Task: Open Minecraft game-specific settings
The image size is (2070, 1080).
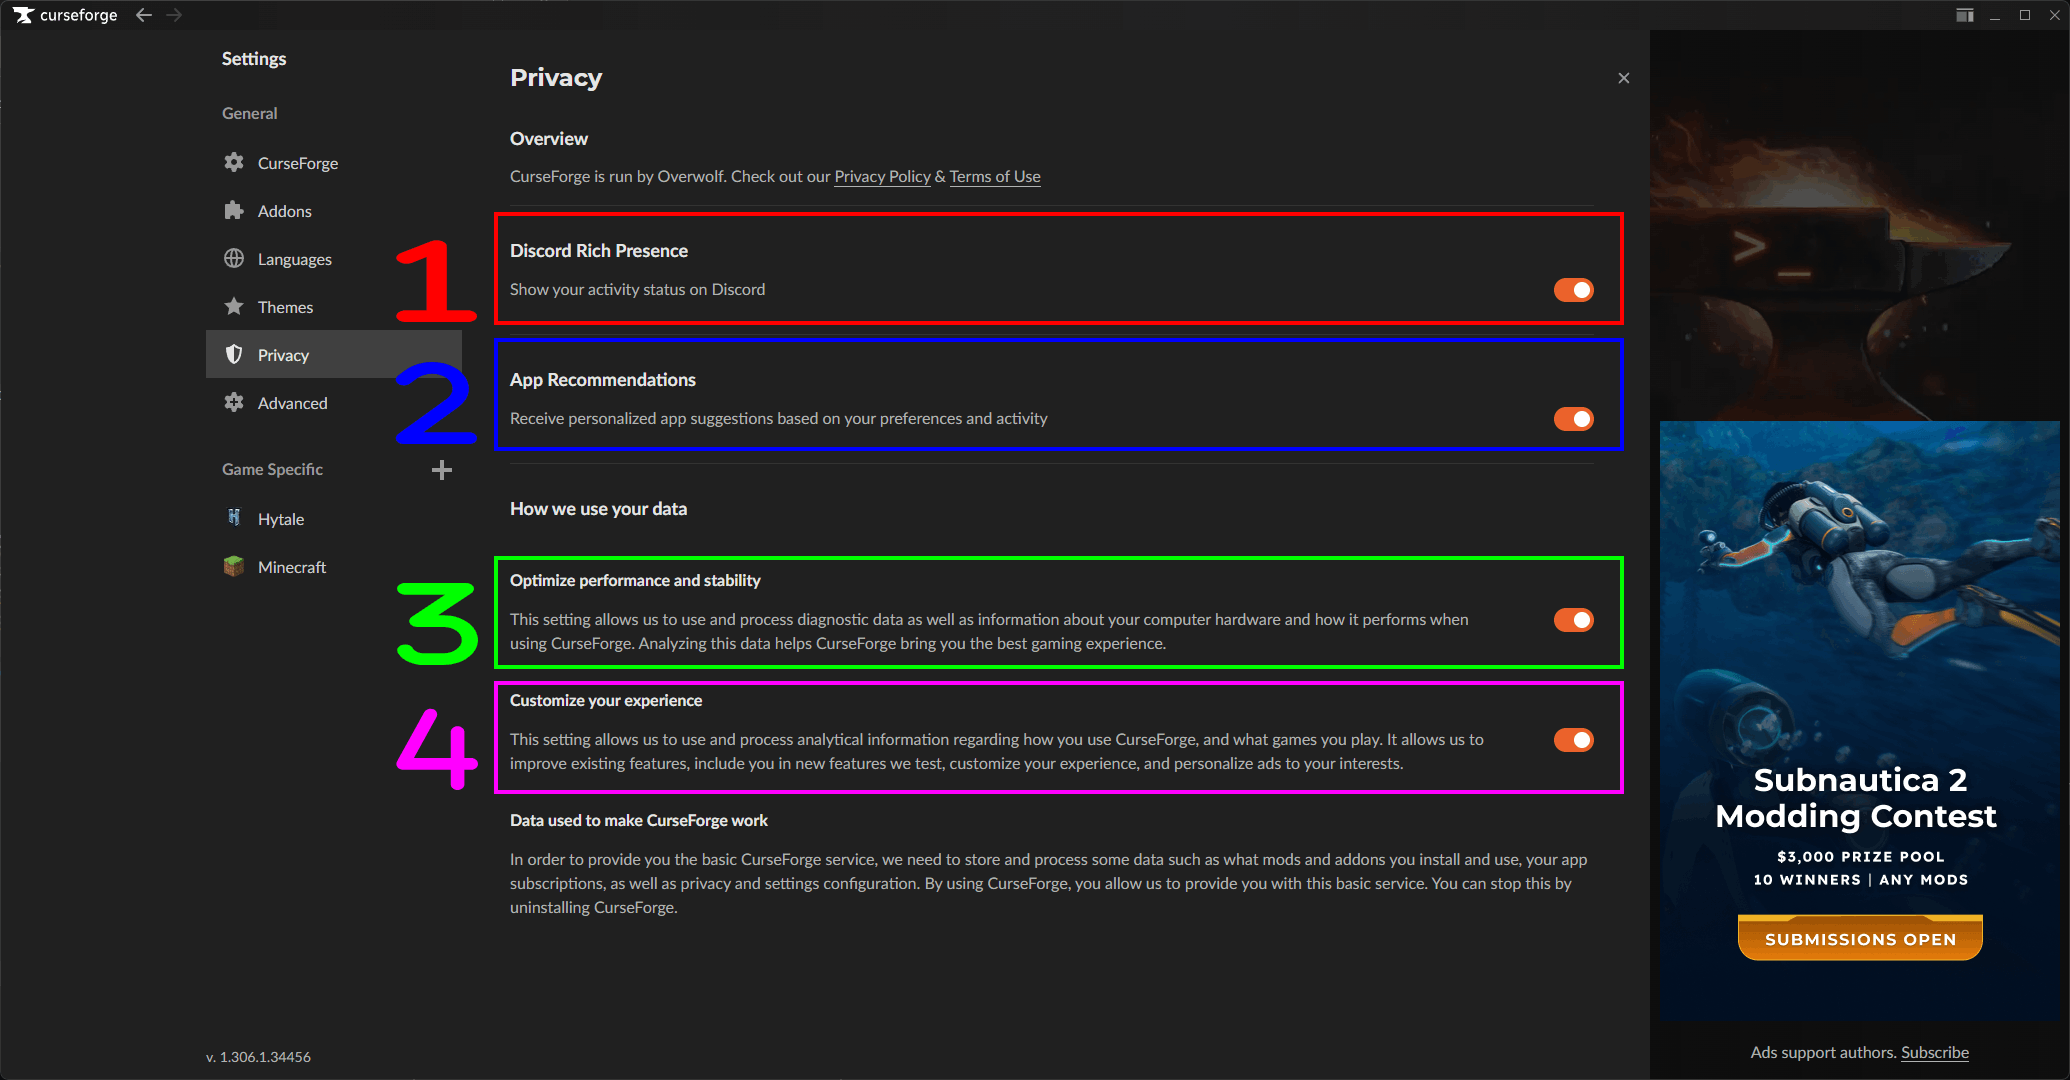Action: (334, 566)
